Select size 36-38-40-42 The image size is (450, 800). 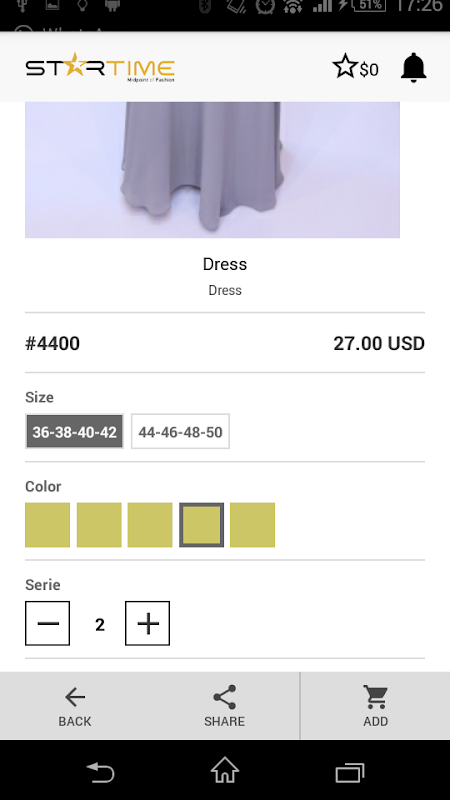pos(74,432)
